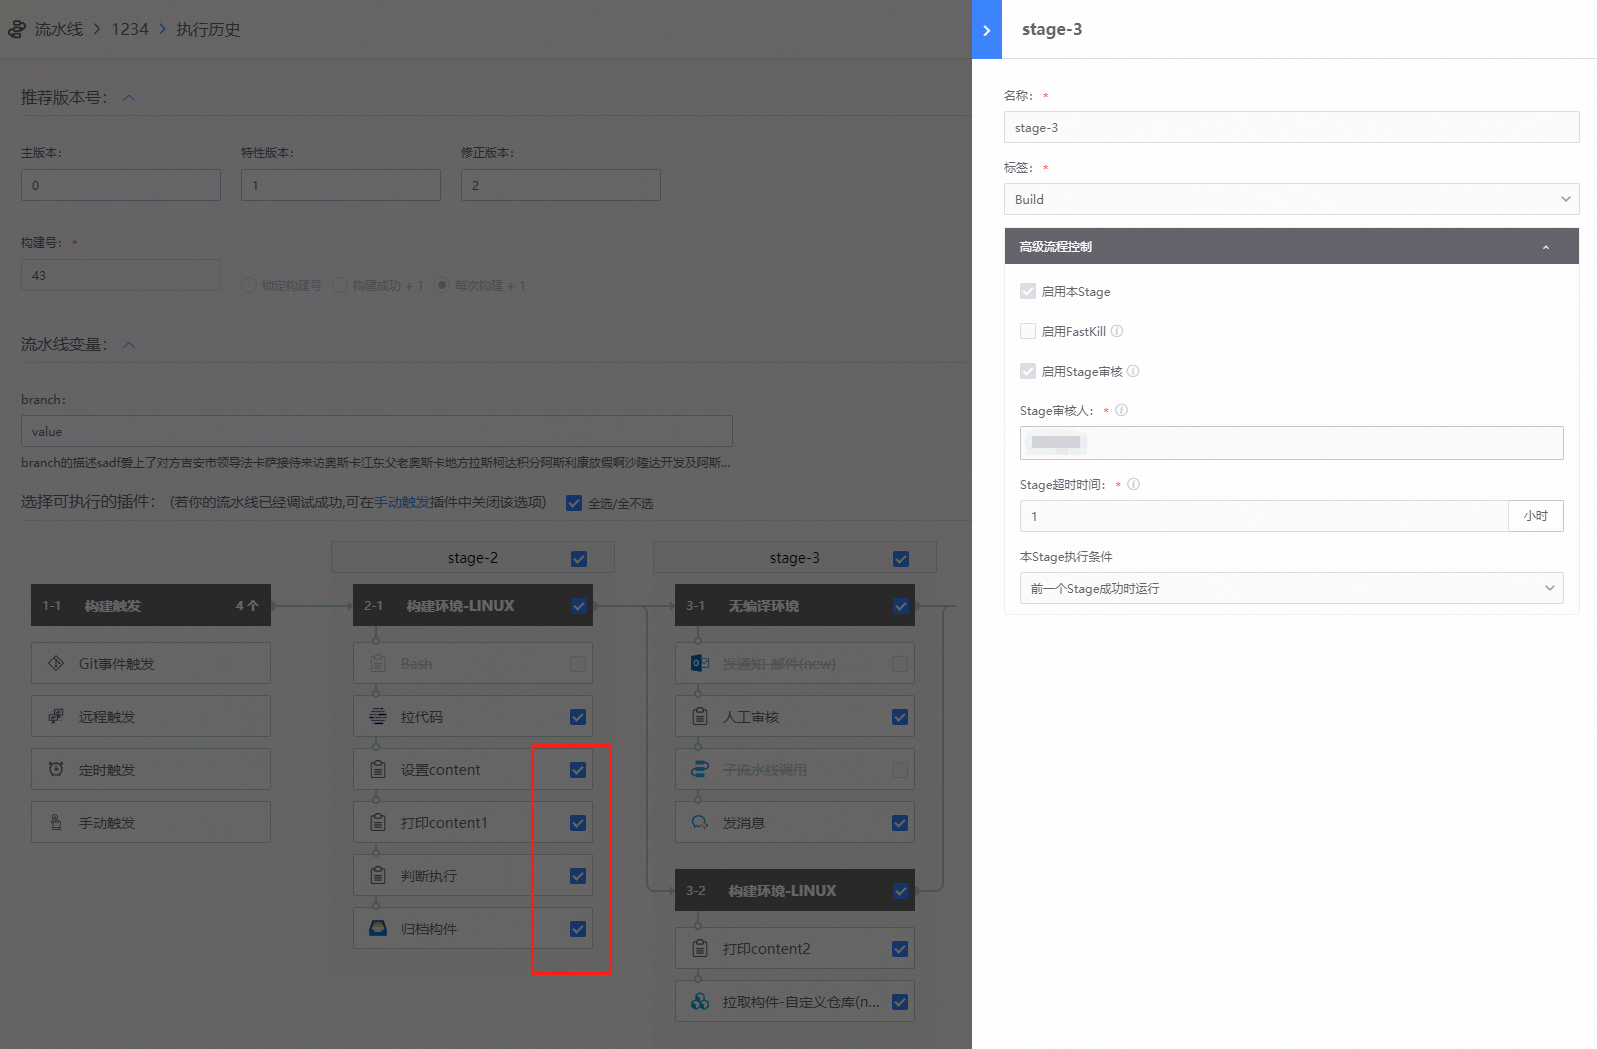Click info icon next to Stage审核人
The width and height of the screenshot is (1597, 1049).
[x=1121, y=410]
